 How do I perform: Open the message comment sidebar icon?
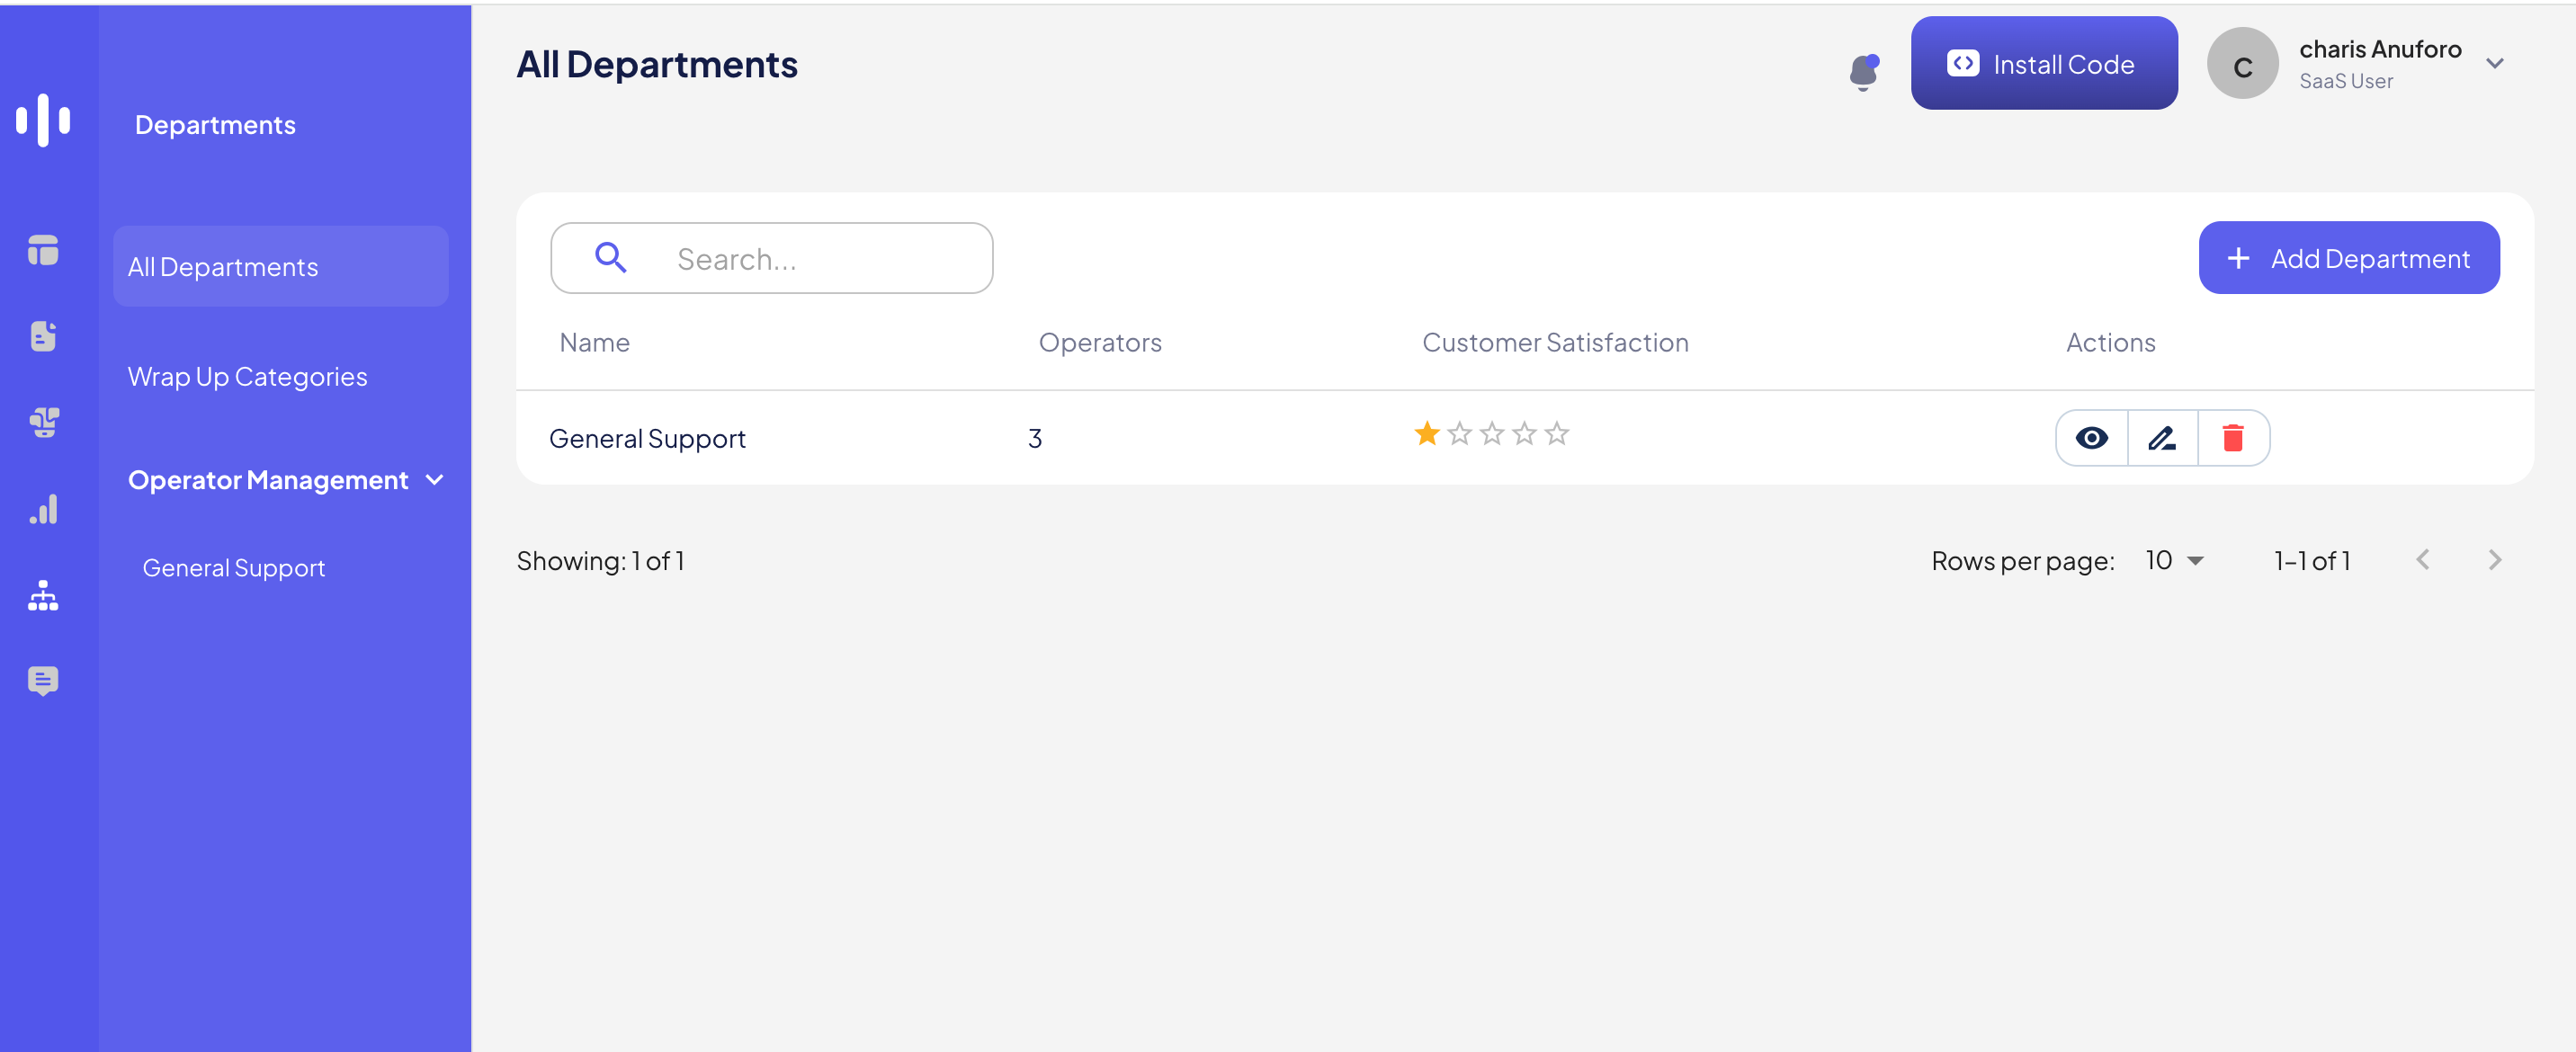[x=43, y=681]
